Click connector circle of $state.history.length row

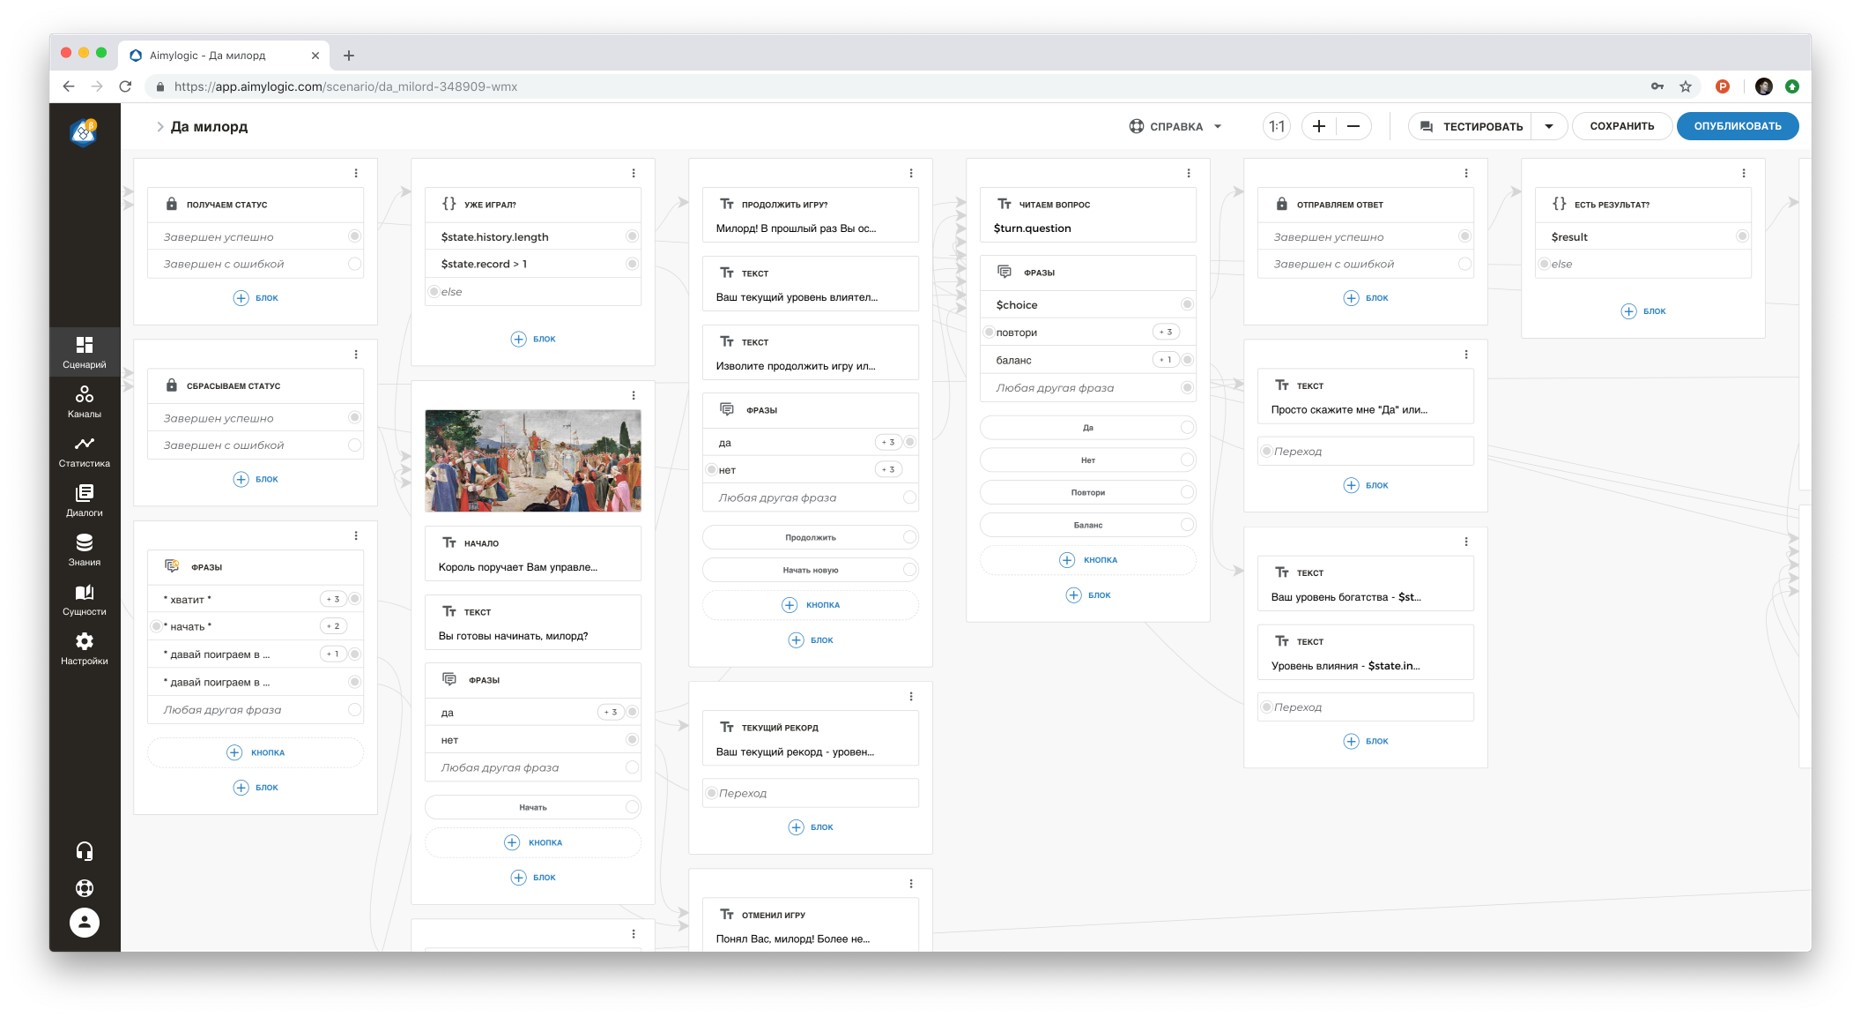pos(632,236)
